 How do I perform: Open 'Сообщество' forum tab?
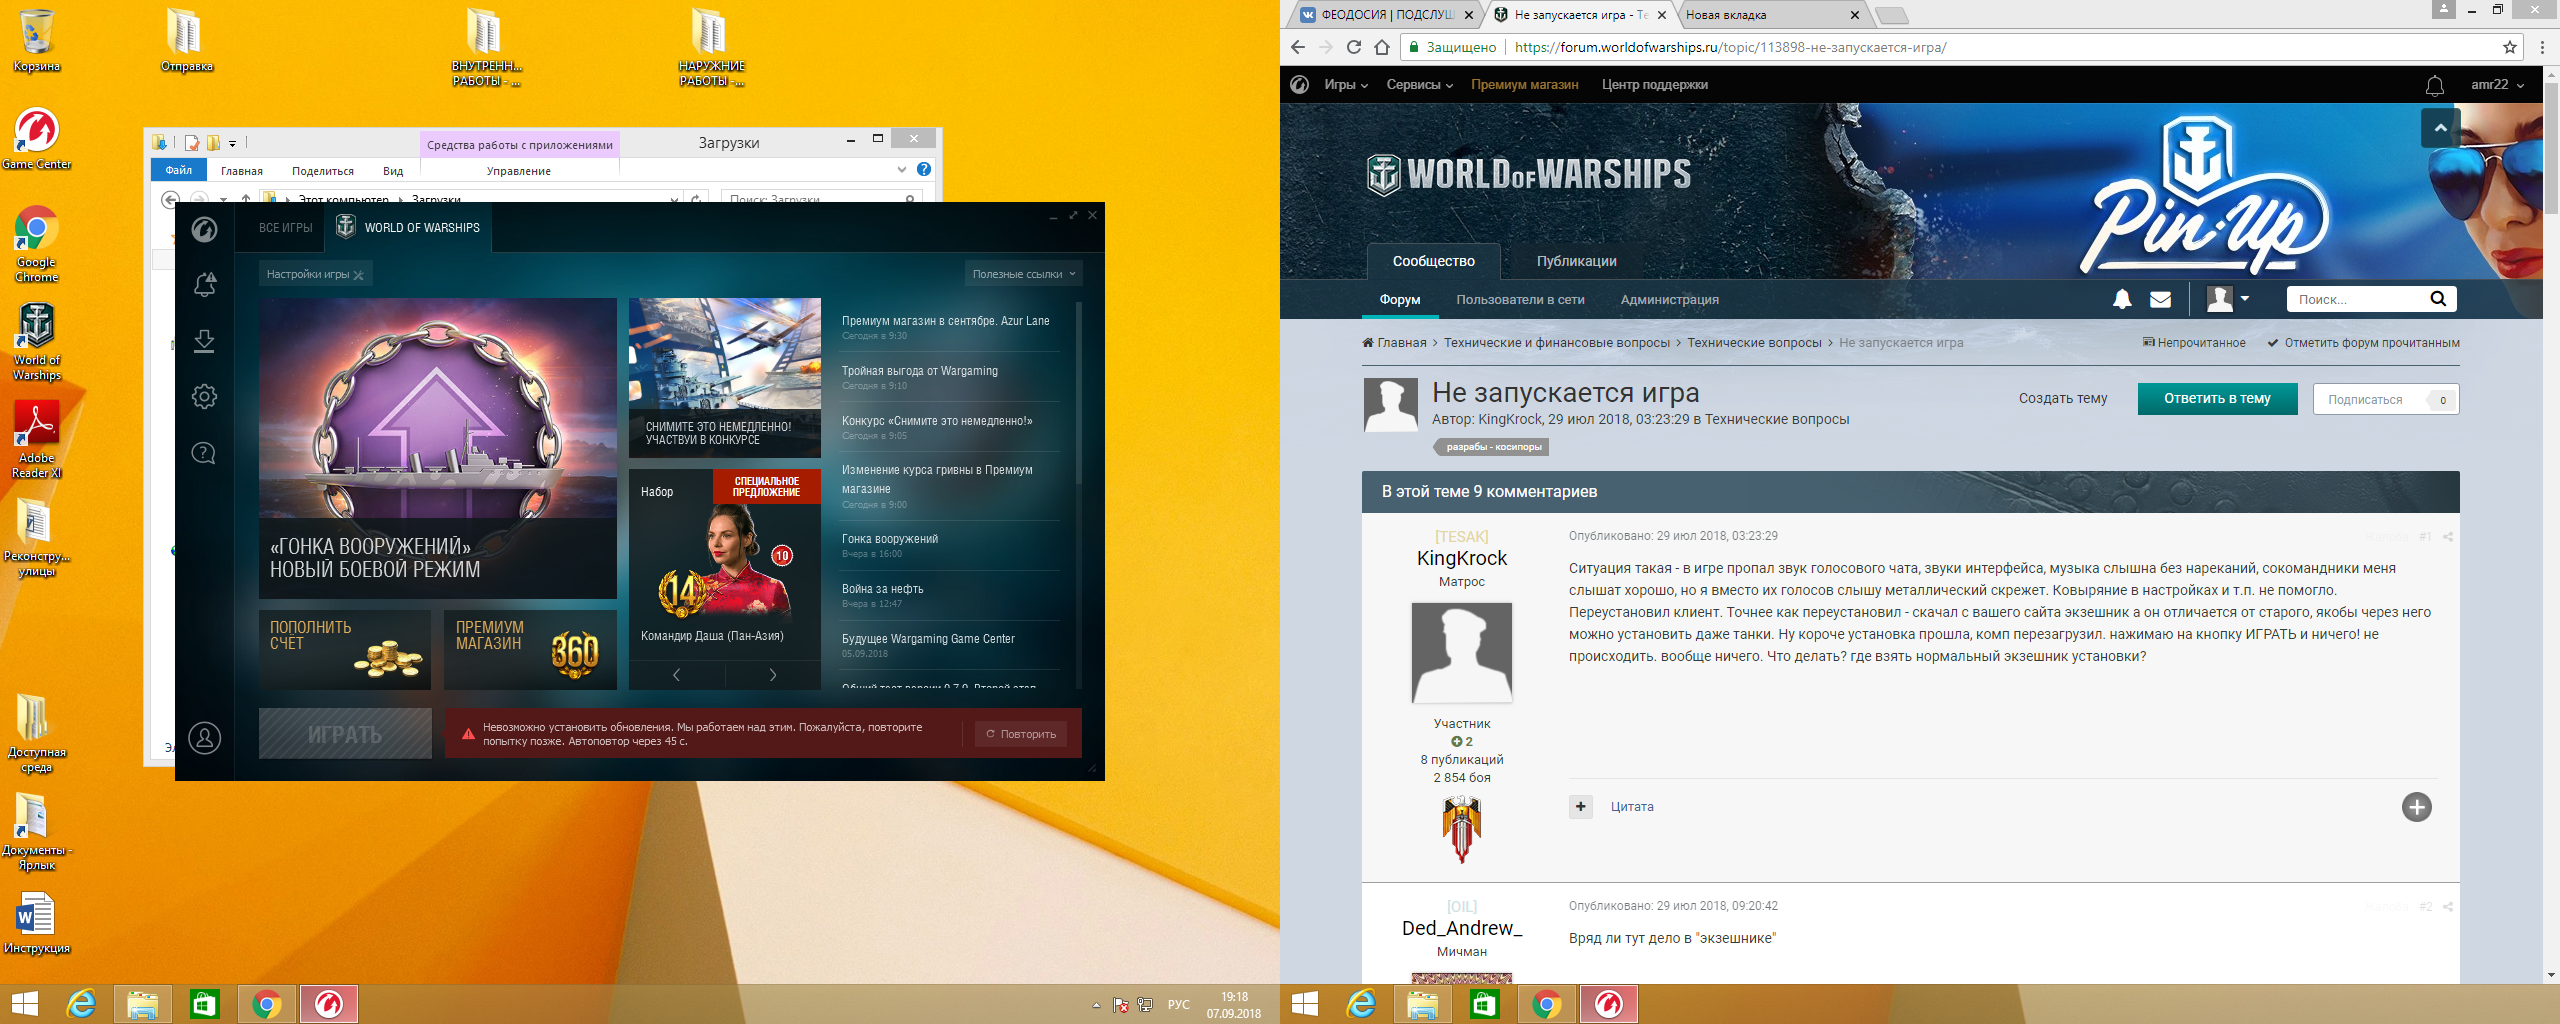pos(1433,261)
